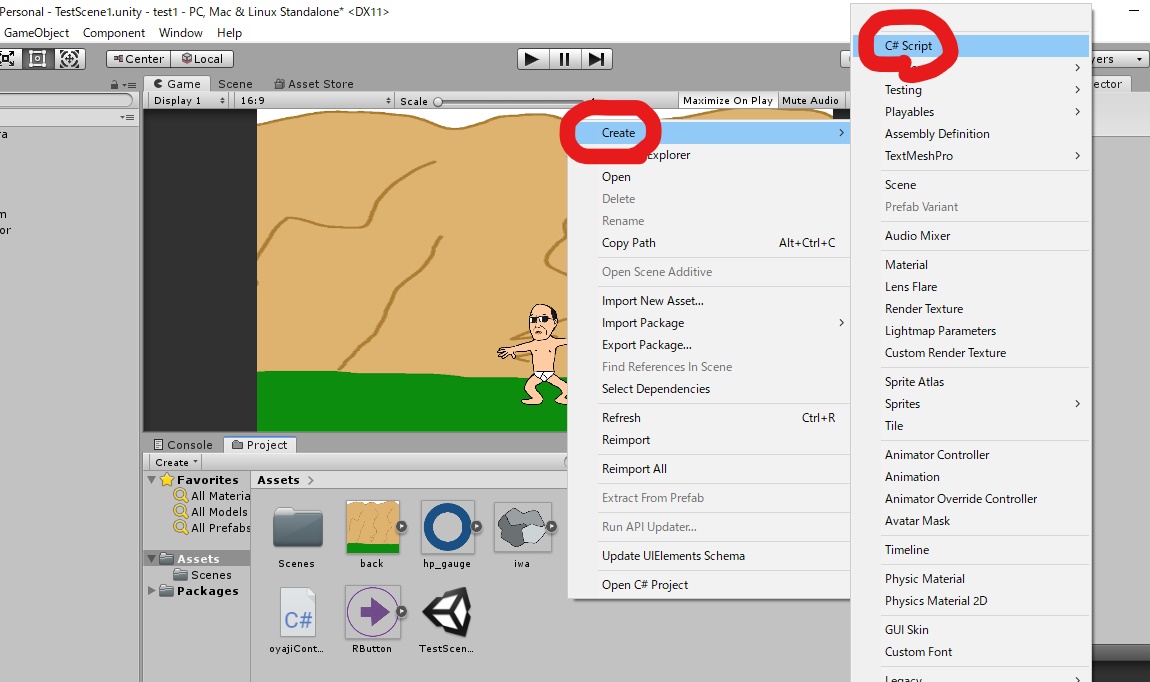Open the Asset Store tab
This screenshot has height=682, width=1150.
[x=314, y=84]
